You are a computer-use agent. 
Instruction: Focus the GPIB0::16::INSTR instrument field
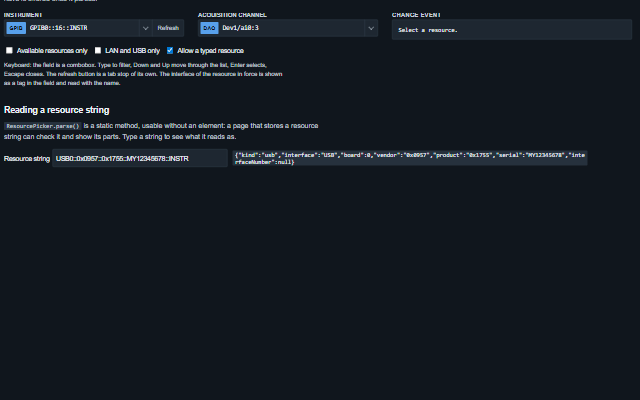pos(83,28)
